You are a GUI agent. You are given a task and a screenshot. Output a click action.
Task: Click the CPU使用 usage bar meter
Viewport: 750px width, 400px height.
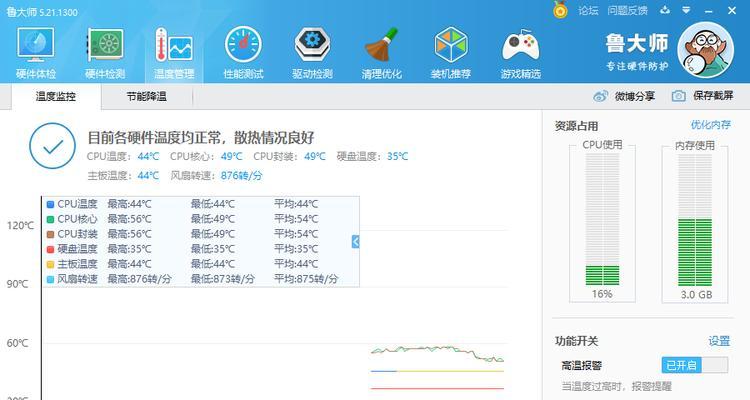(x=602, y=219)
